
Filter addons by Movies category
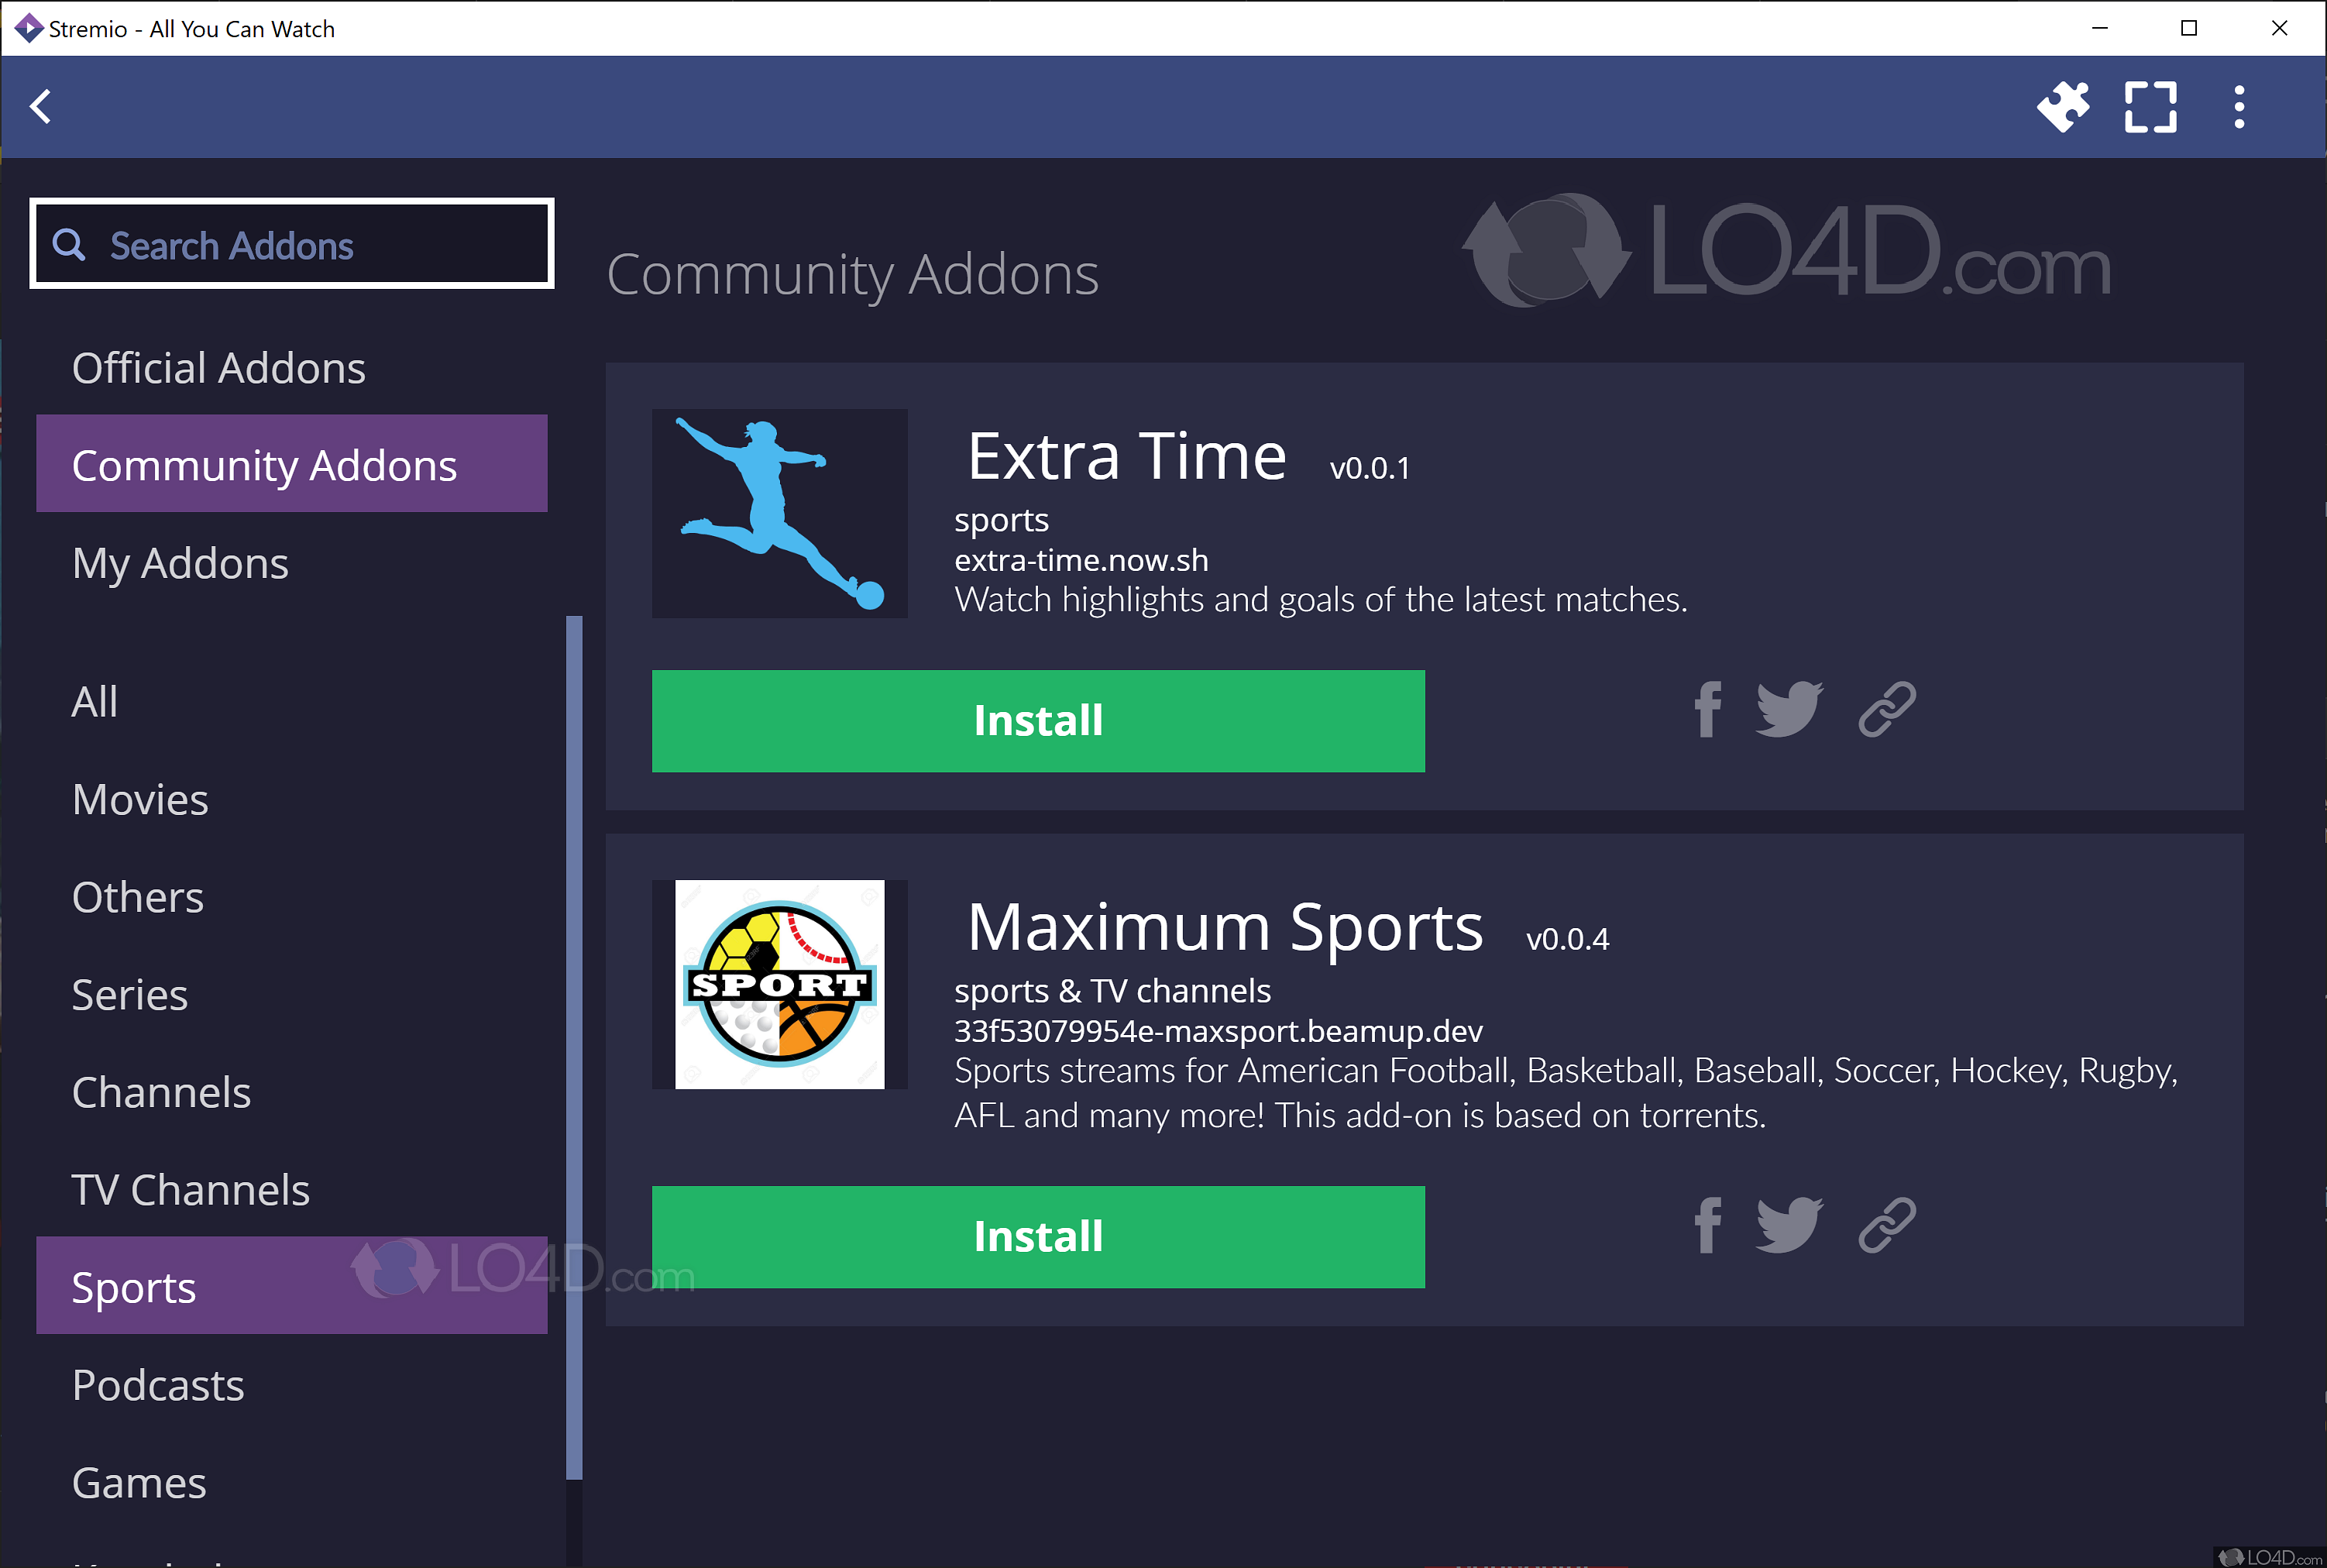pos(140,799)
